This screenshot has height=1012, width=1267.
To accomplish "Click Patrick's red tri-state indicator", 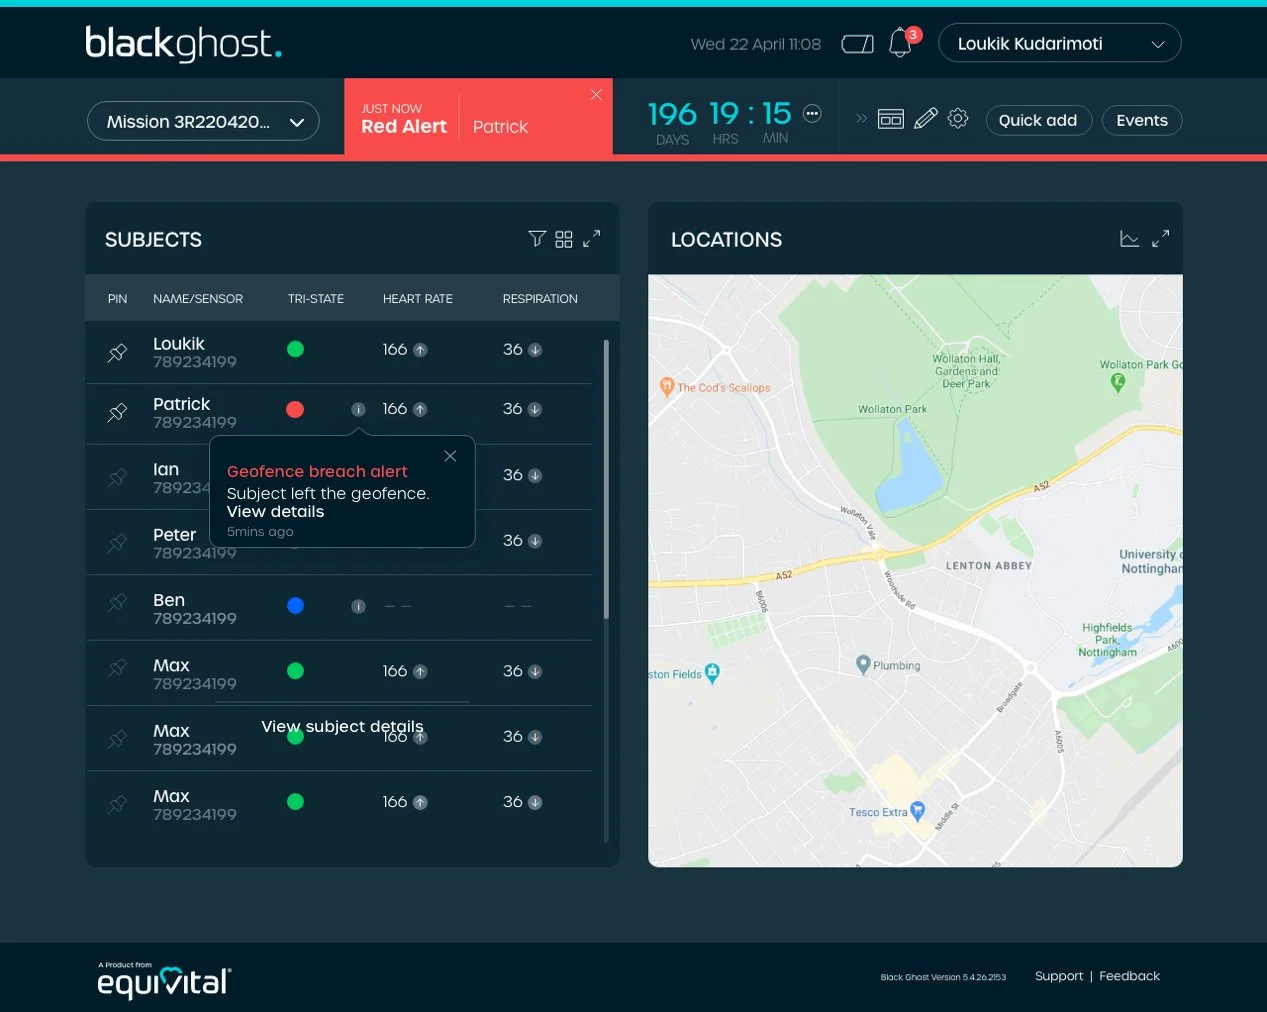I will coord(295,409).
